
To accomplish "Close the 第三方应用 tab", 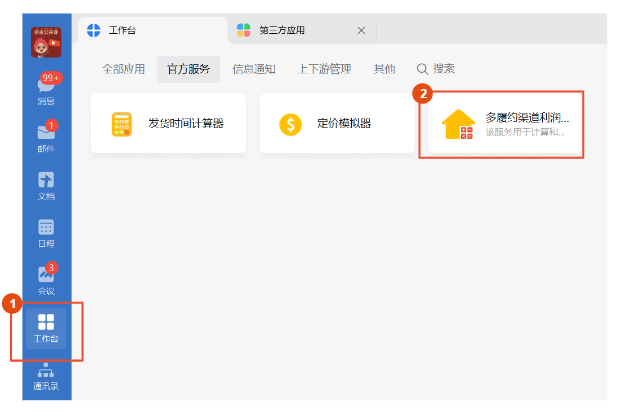I will click(361, 31).
